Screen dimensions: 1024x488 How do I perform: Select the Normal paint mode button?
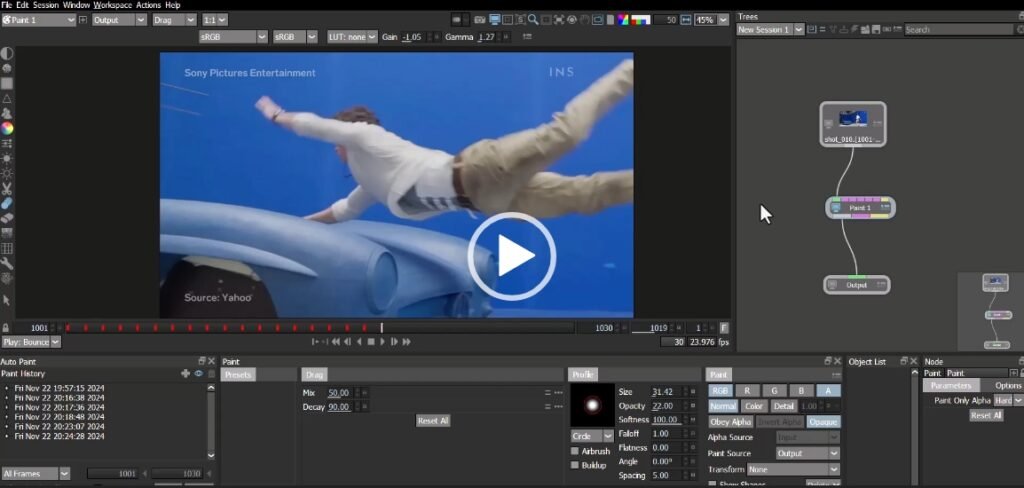tap(723, 406)
